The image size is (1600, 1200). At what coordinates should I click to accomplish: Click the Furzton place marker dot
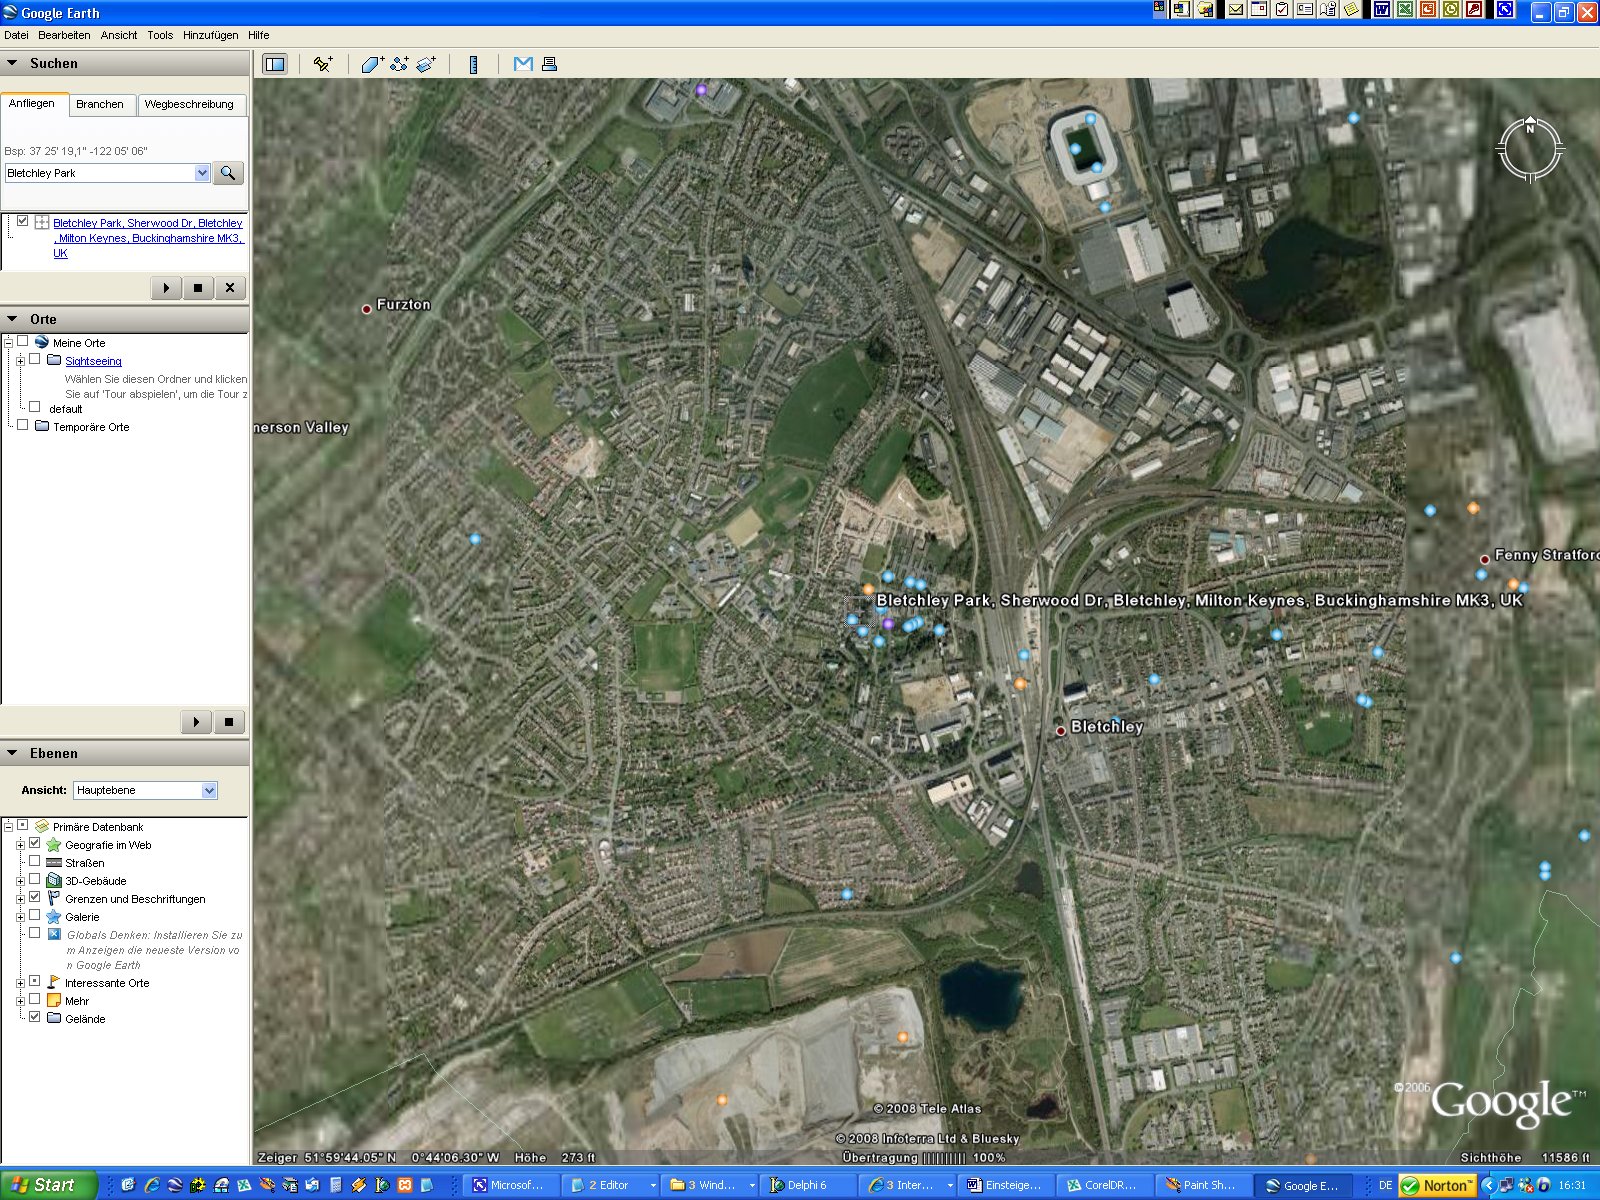pyautogui.click(x=367, y=309)
